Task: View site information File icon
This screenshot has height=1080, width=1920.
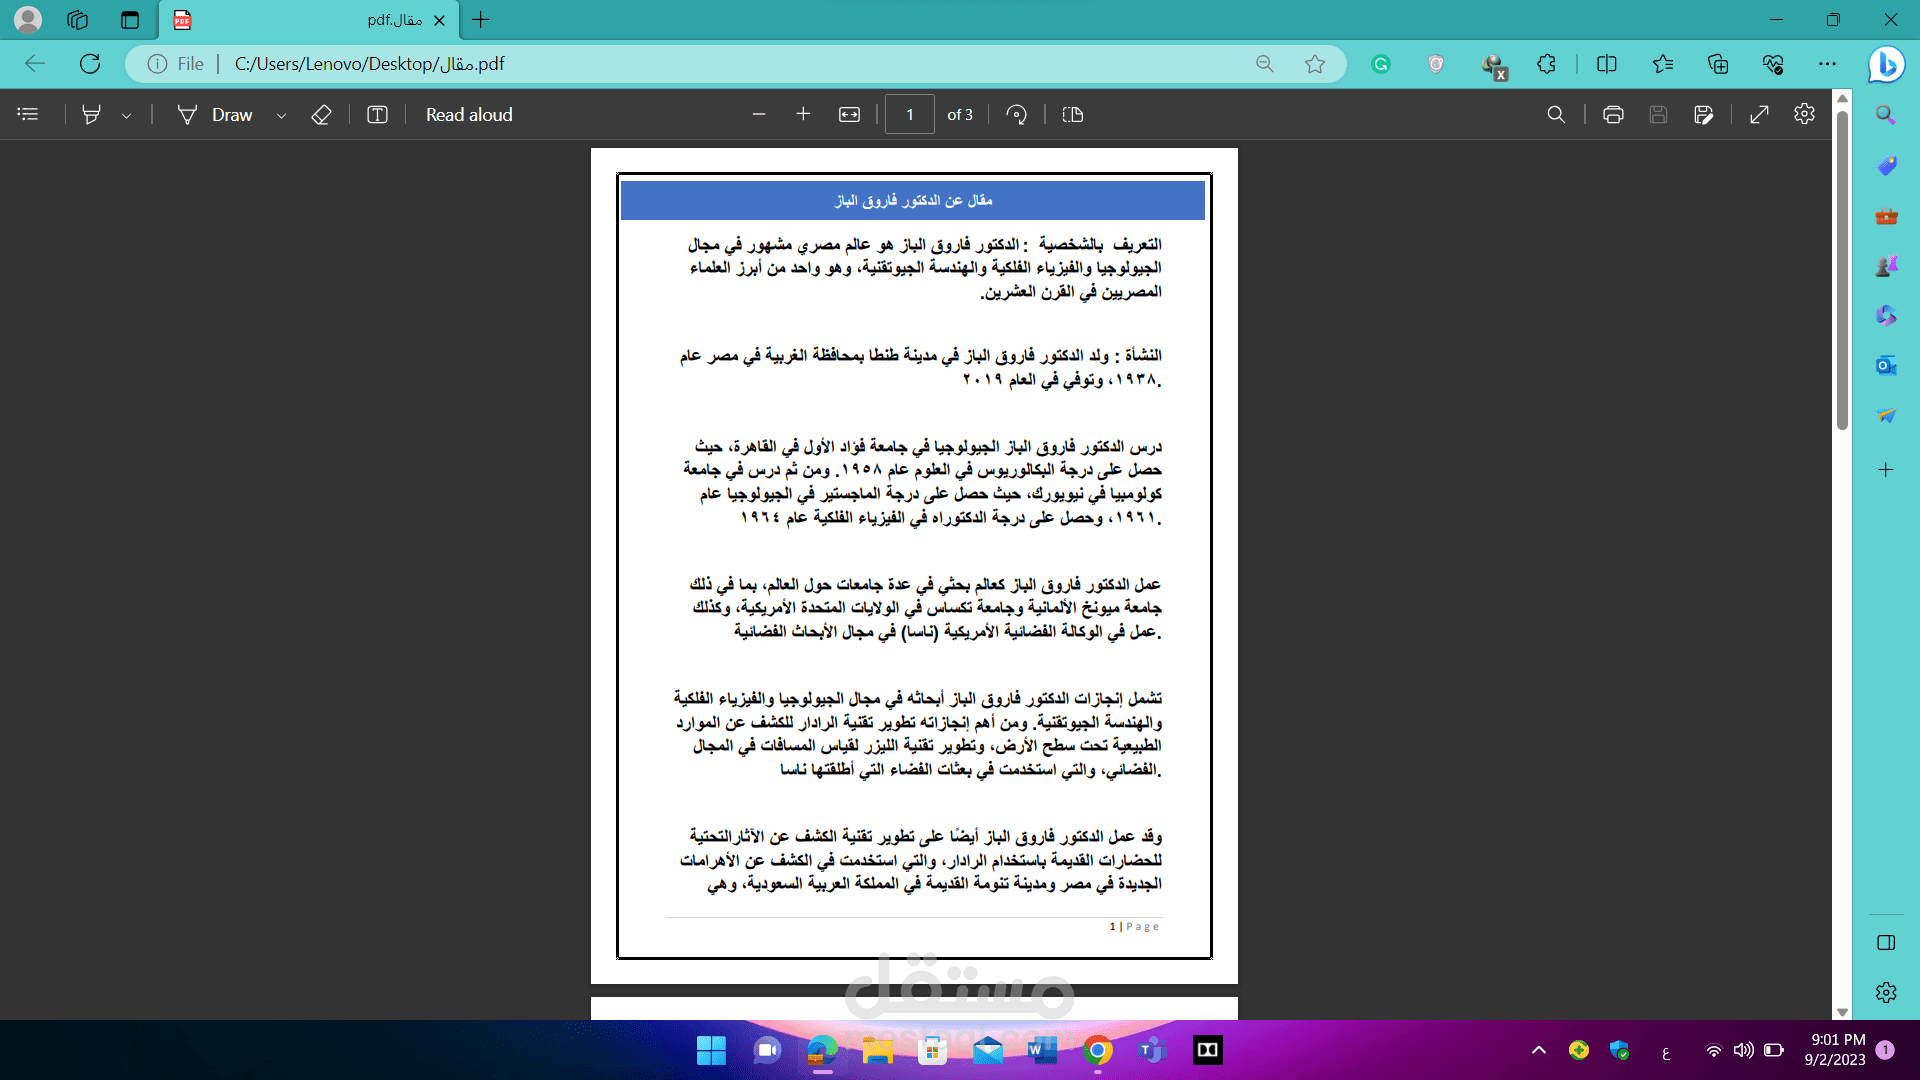Action: click(x=176, y=64)
